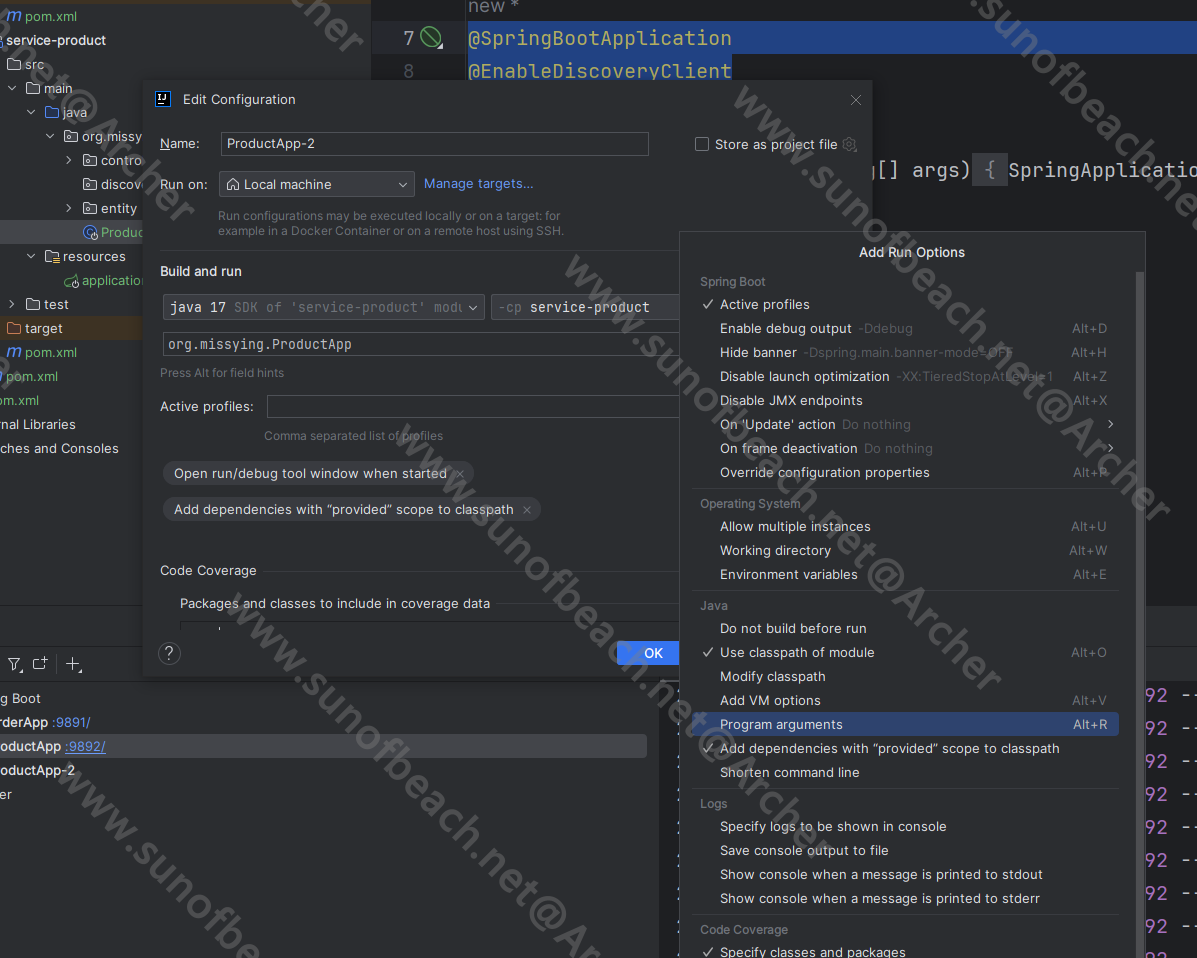Click the -cp service-product classpath field
The height and width of the screenshot is (958, 1197).
[x=585, y=307]
